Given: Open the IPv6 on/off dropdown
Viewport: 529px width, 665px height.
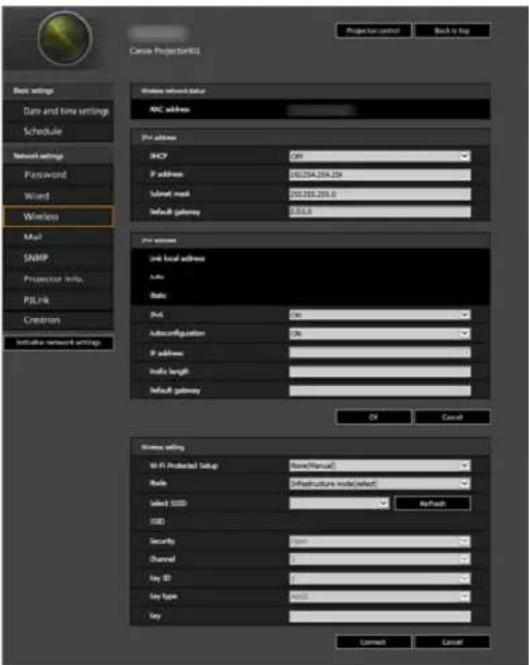Looking at the screenshot, I should [380, 315].
